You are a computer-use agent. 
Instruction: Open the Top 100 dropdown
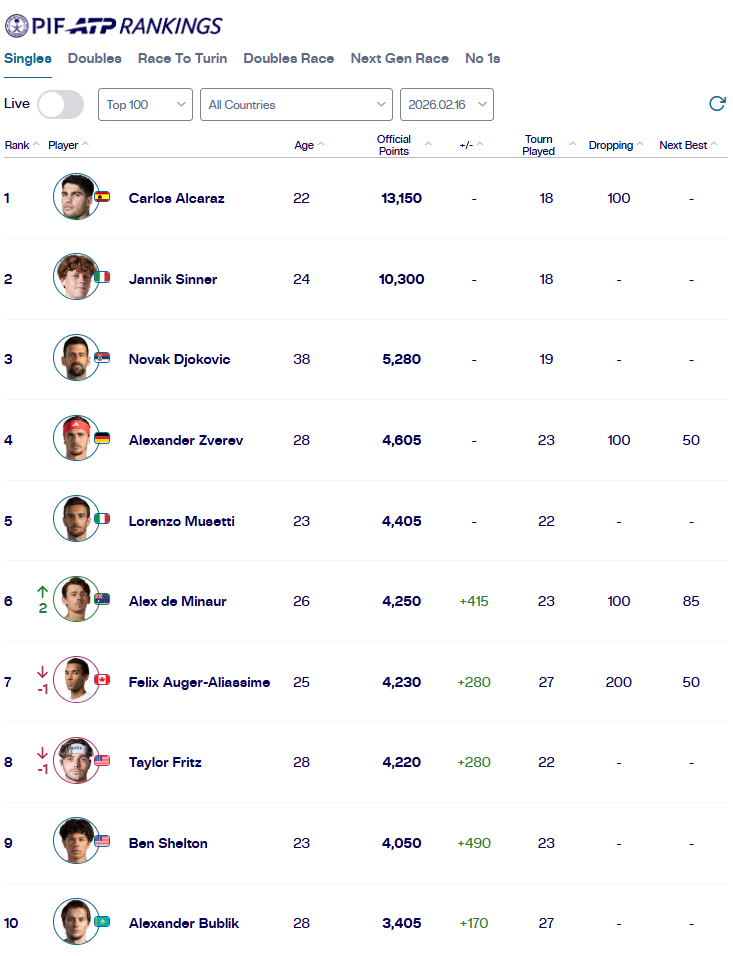point(145,105)
